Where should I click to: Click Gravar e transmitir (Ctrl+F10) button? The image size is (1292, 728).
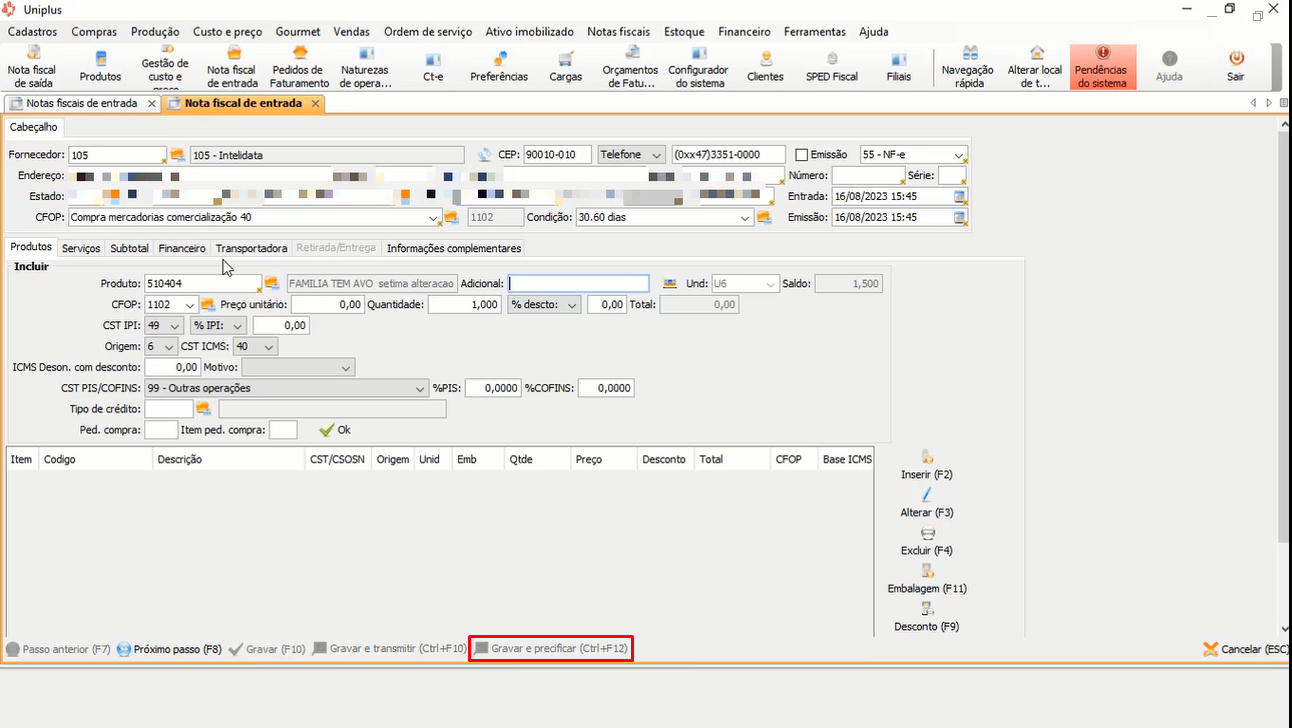389,649
